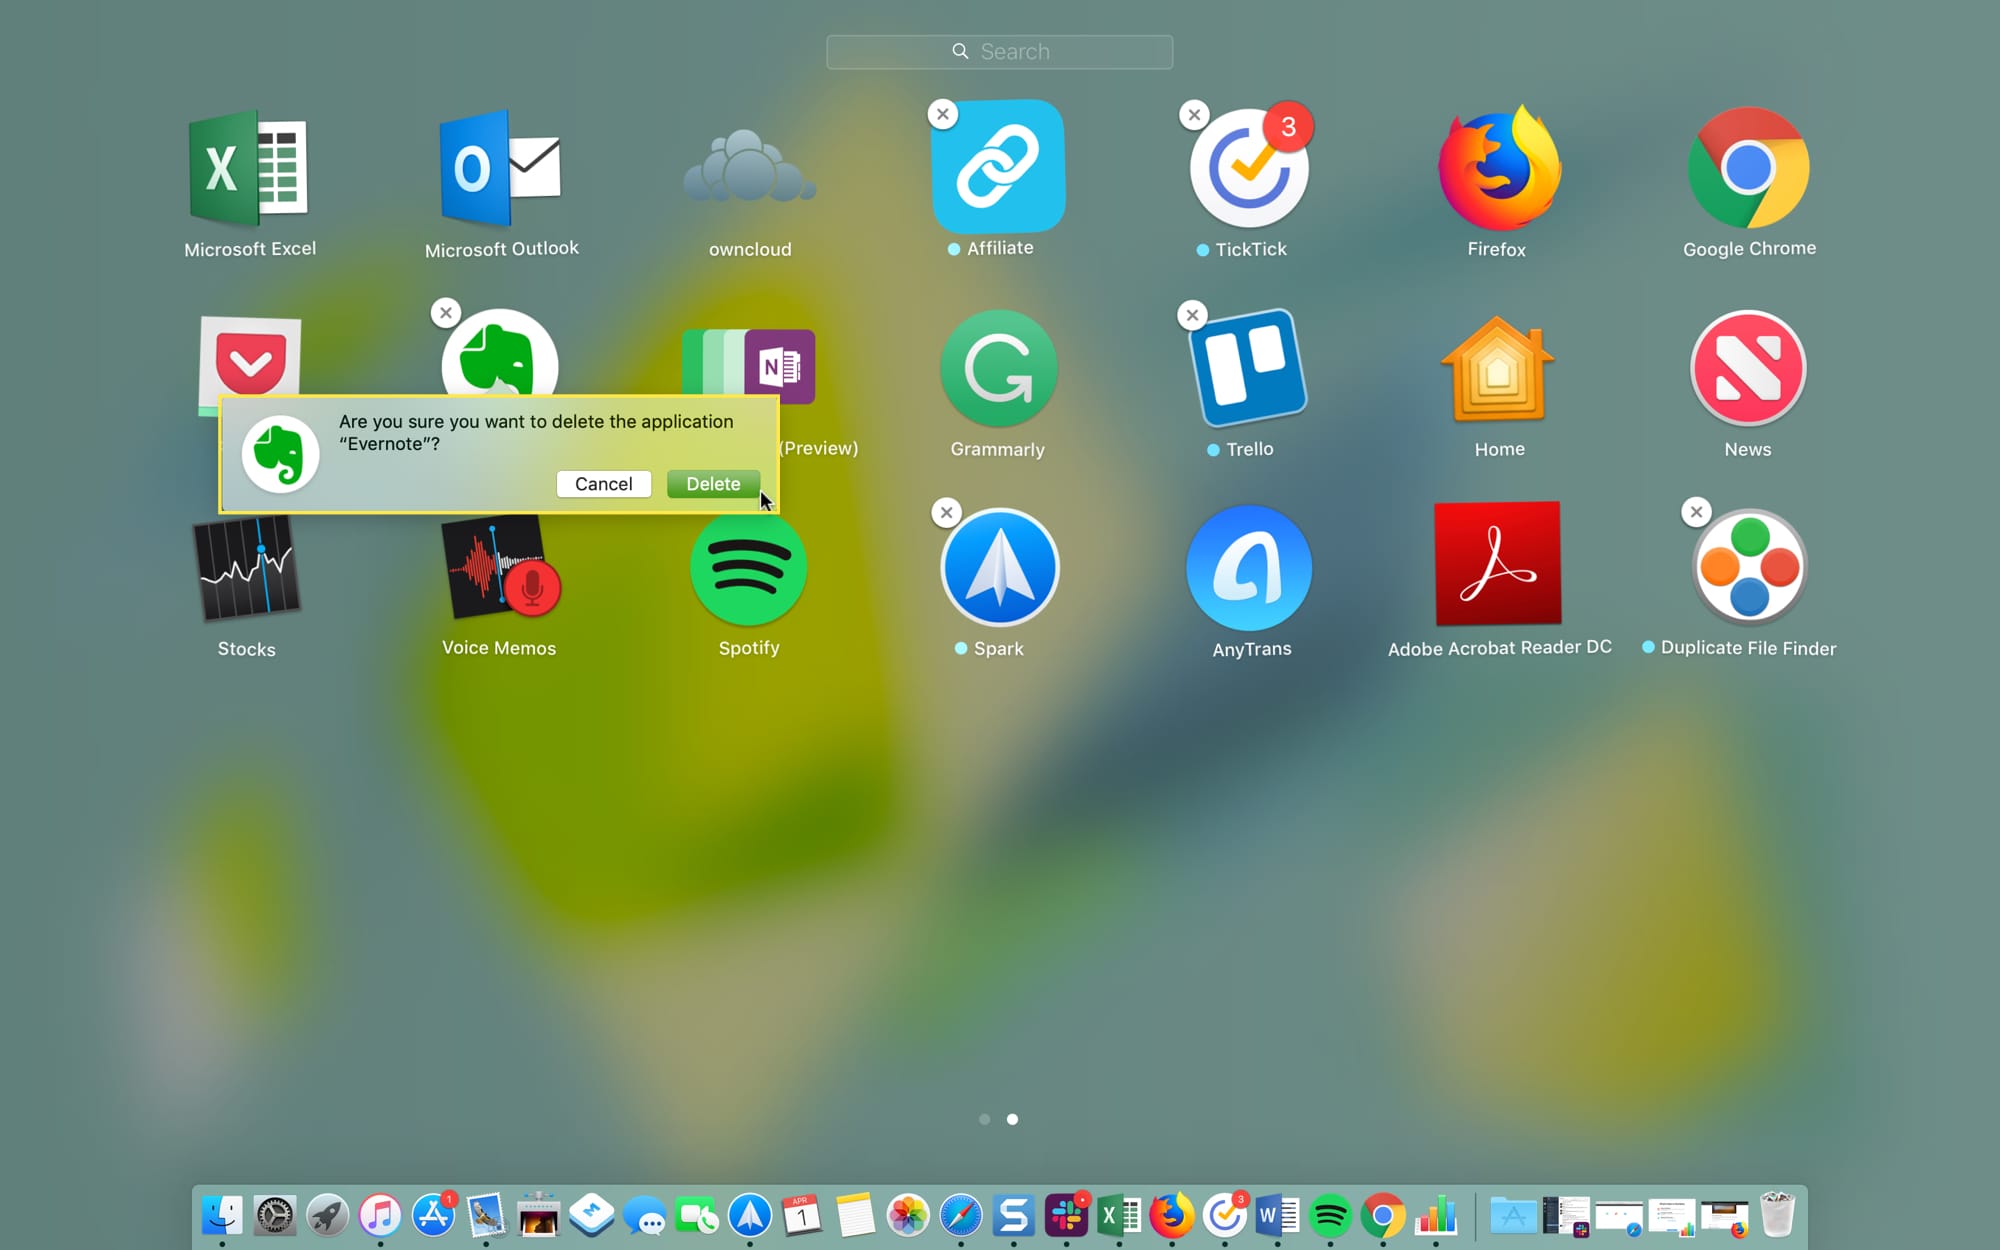Launch Grammarly
The height and width of the screenshot is (1250, 2000).
click(998, 368)
